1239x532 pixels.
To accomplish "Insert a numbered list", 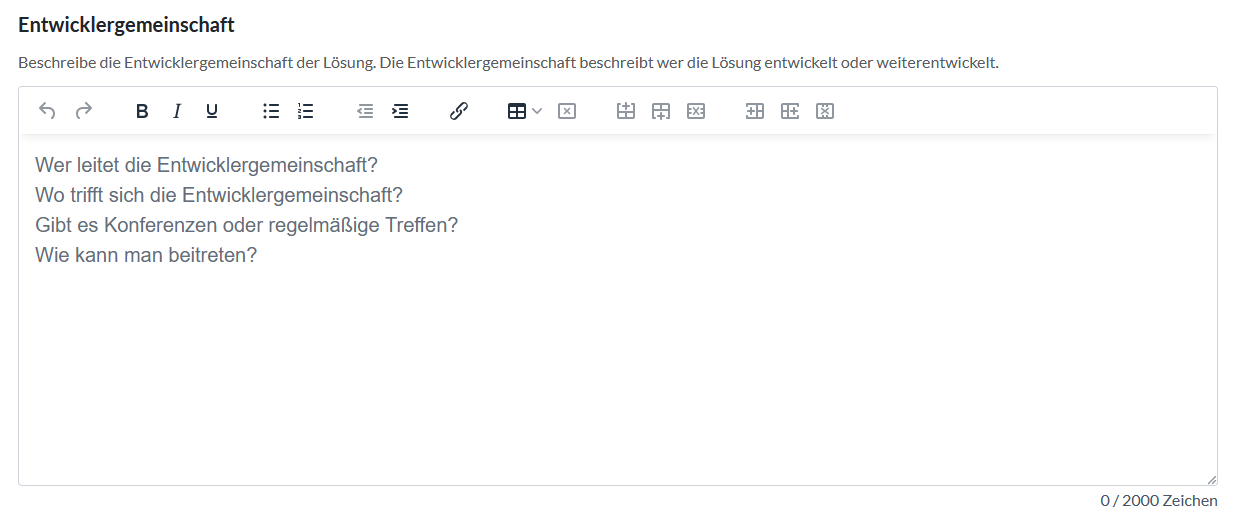I will click(306, 111).
